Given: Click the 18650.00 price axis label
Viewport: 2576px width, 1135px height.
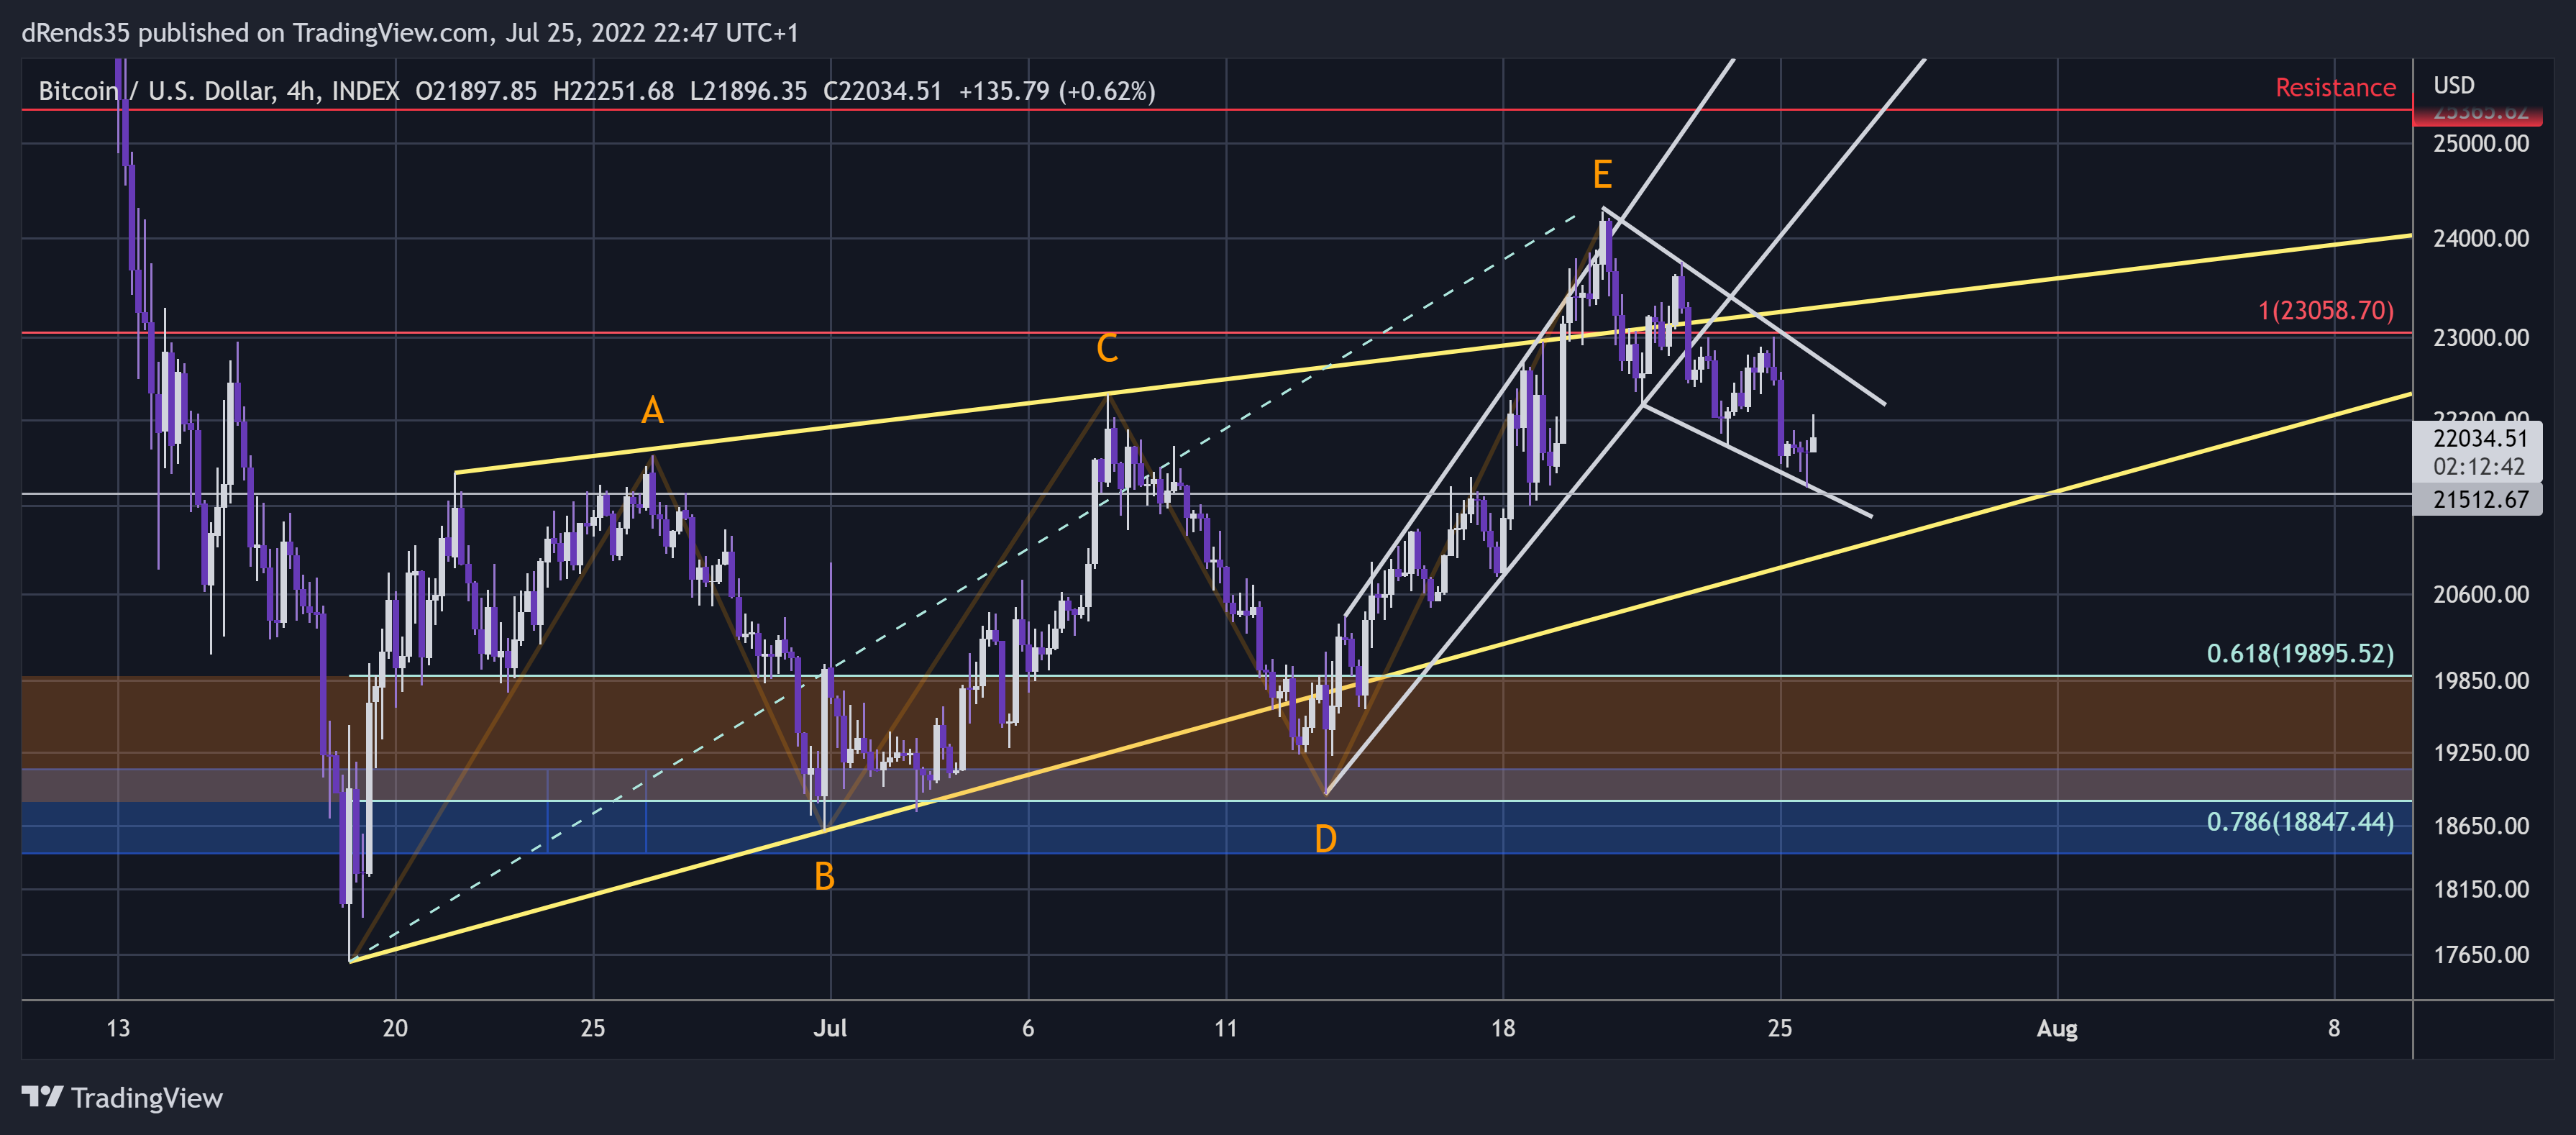Looking at the screenshot, I should pos(2481,825).
